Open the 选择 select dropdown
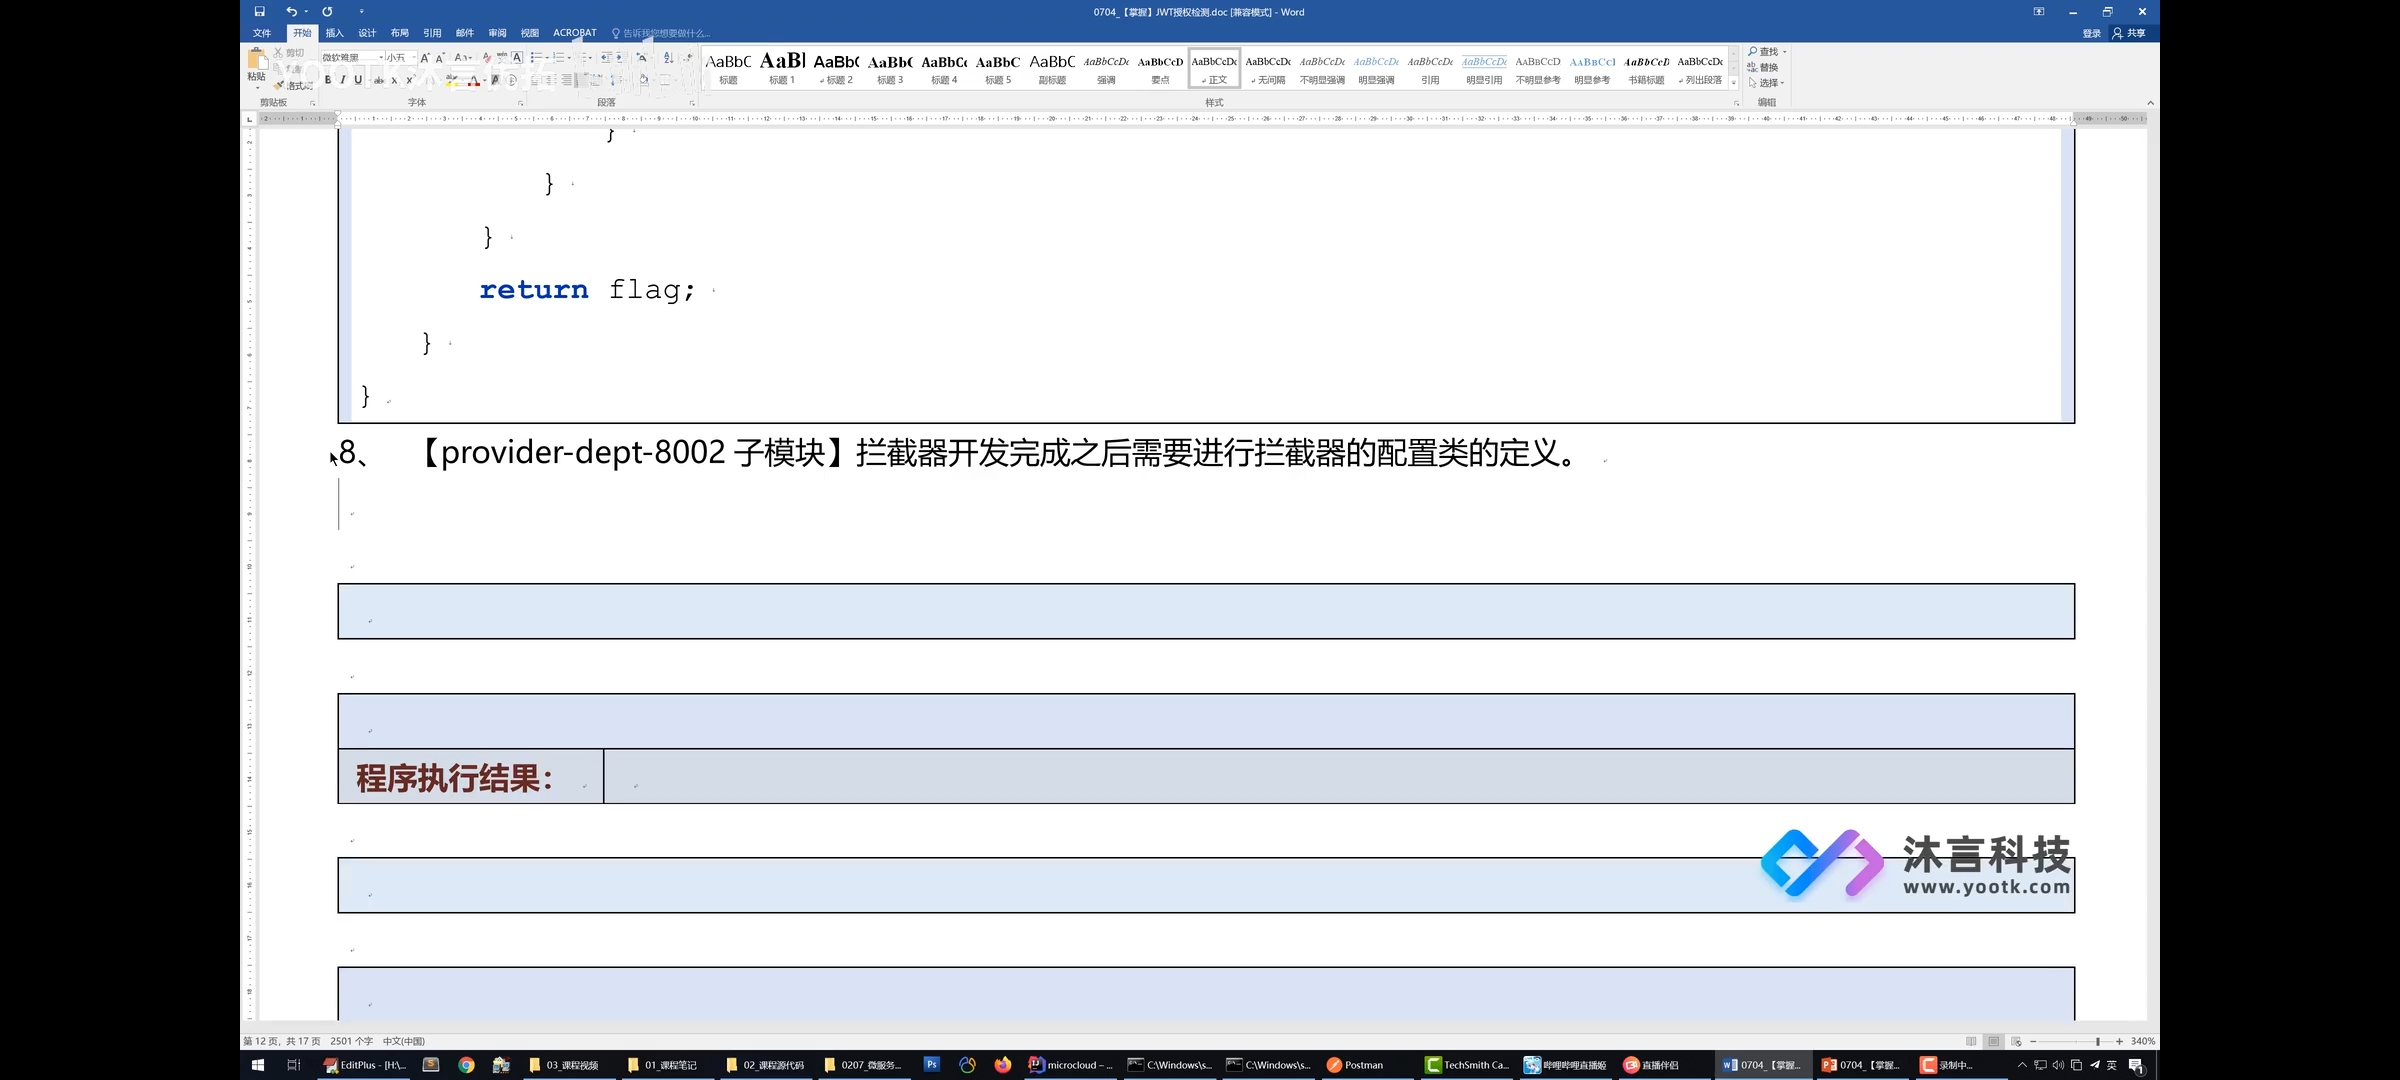The width and height of the screenshot is (2400, 1080). click(x=1766, y=83)
